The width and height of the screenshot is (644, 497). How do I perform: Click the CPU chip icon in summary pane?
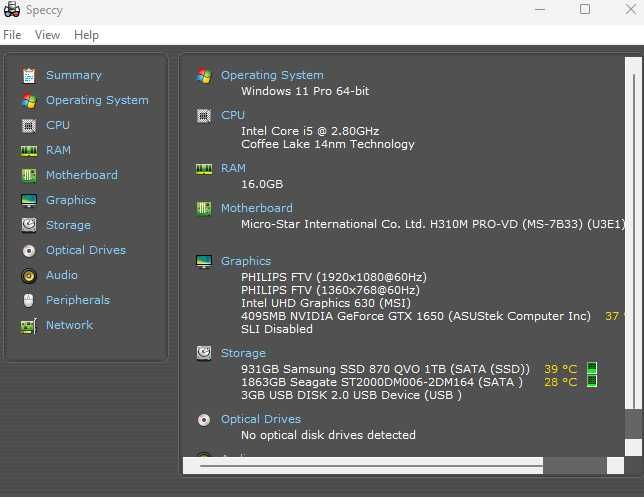click(204, 116)
